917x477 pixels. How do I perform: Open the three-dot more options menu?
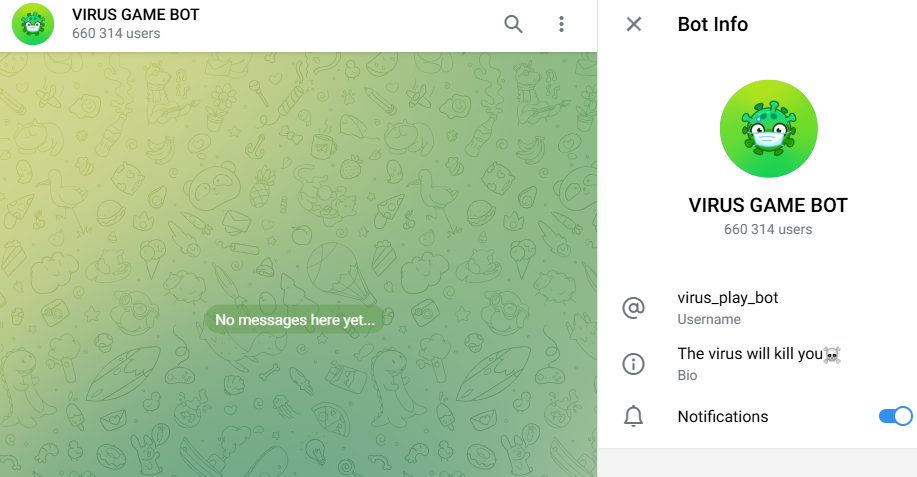562,24
